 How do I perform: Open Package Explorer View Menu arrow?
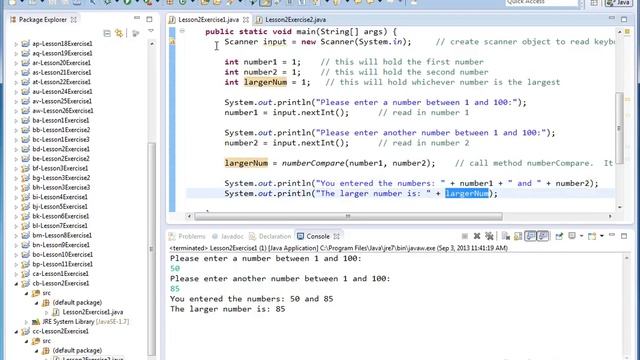coord(151,31)
